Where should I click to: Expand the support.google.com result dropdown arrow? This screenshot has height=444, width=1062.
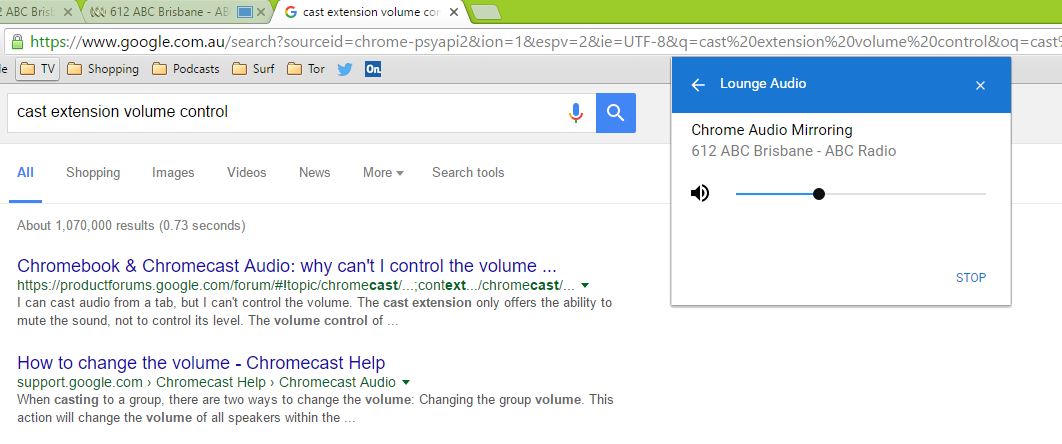coord(406,382)
